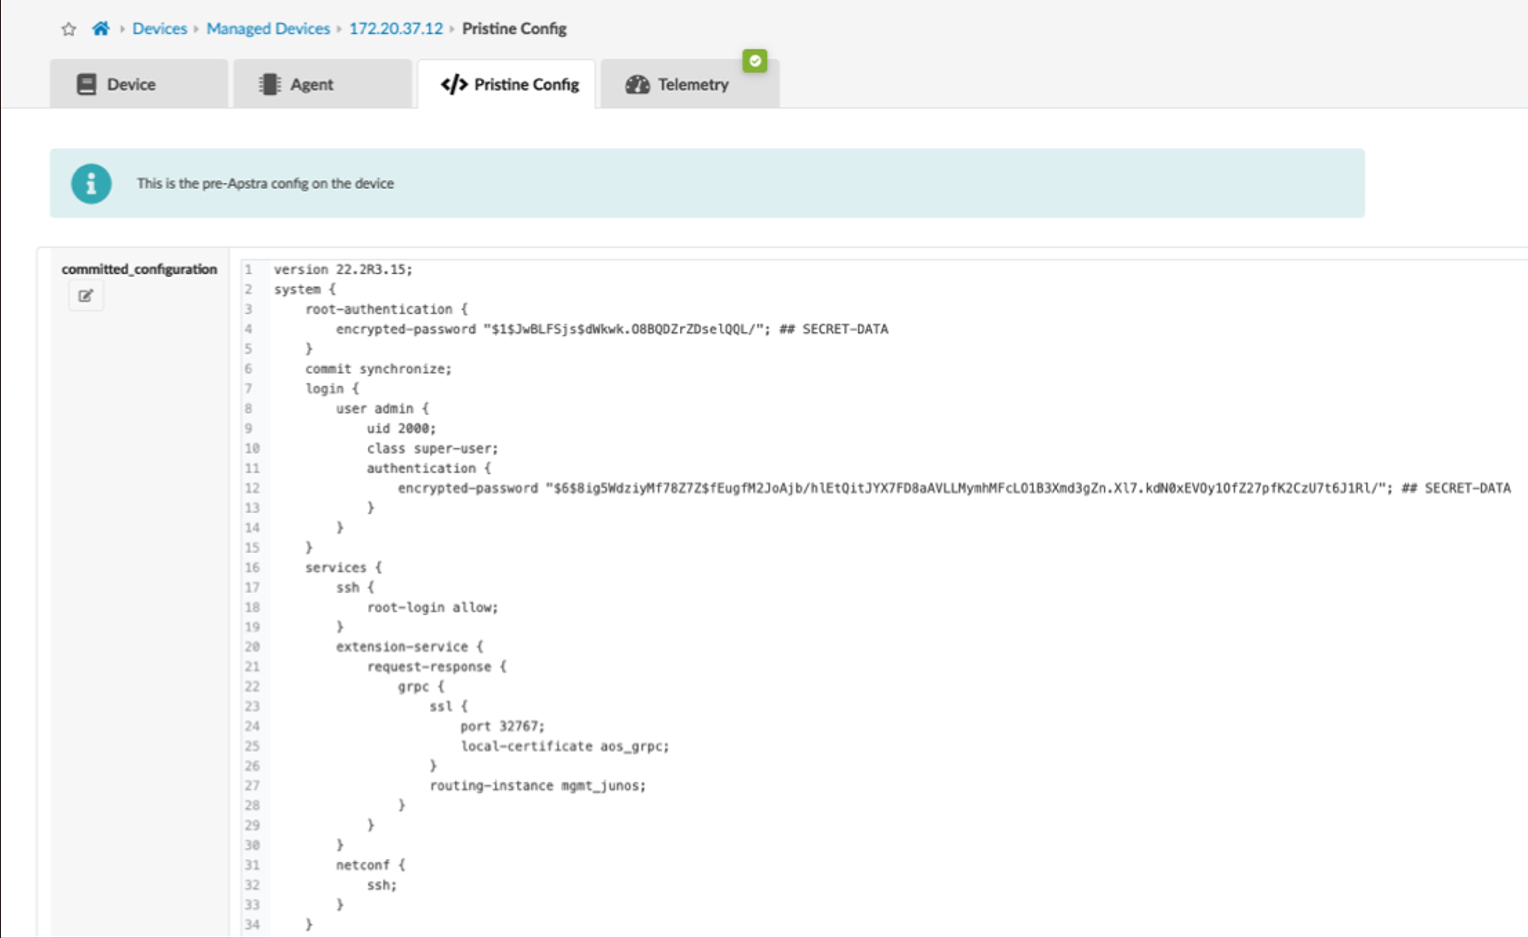The width and height of the screenshot is (1528, 938).
Task: Navigate to Managed Devices breadcrumb link
Action: [x=268, y=29]
